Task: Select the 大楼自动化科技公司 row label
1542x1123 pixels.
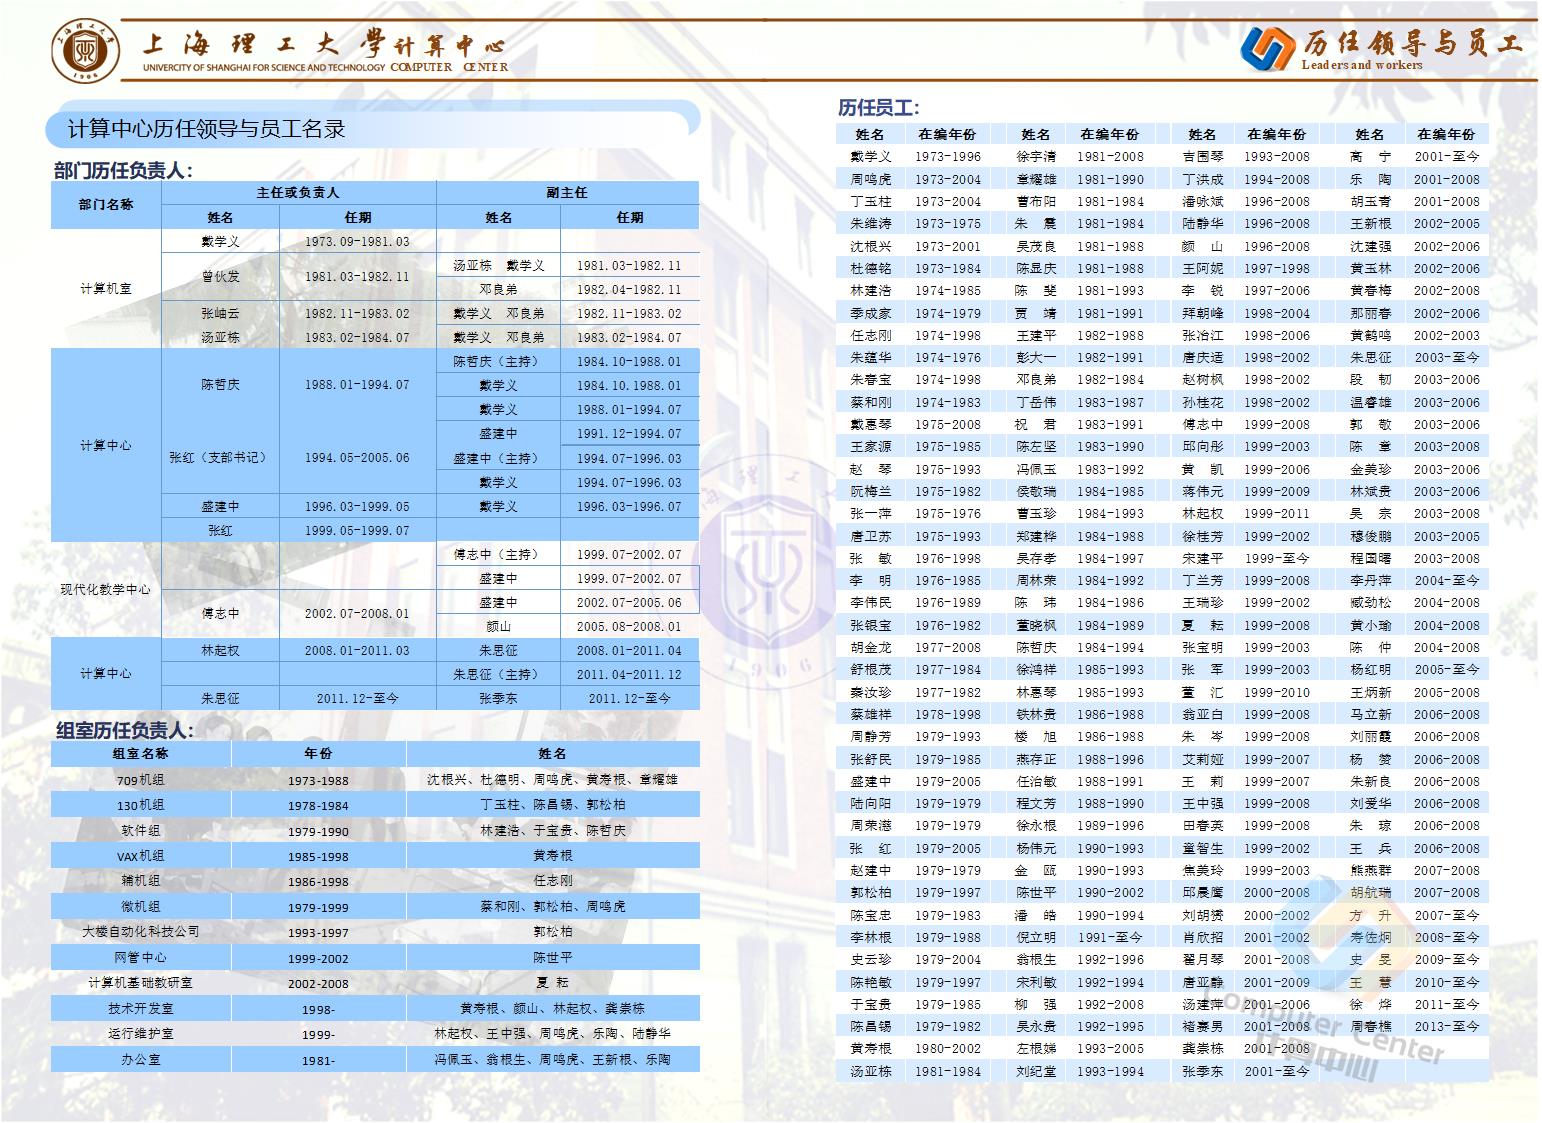Action: pyautogui.click(x=140, y=932)
